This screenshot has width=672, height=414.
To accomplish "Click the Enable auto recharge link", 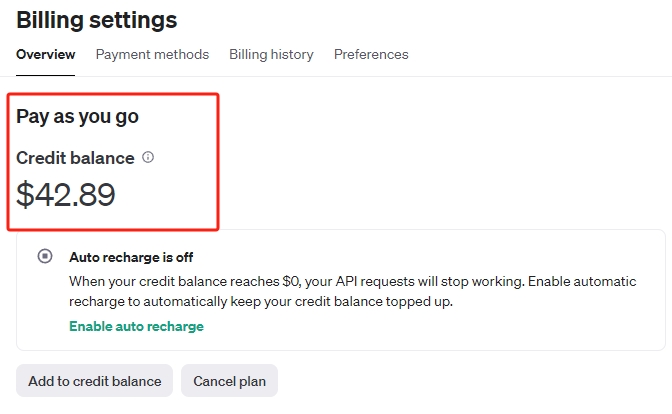I will tap(136, 326).
